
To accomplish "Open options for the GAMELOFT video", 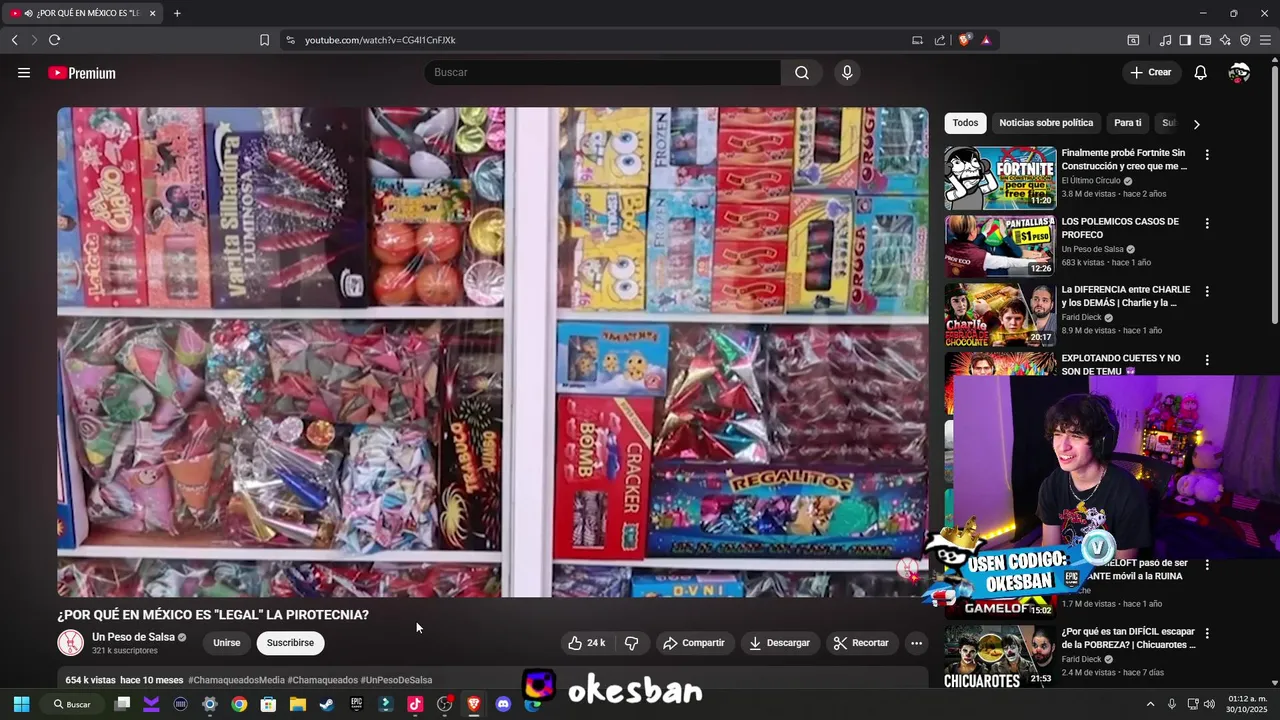I will coord(1207,565).
